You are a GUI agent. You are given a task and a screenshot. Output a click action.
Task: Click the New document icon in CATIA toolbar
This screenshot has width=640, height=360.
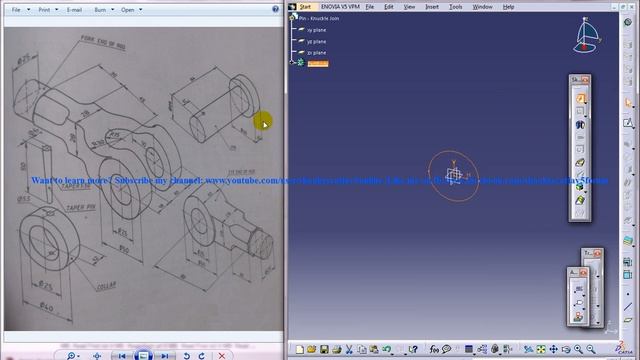(x=300, y=349)
